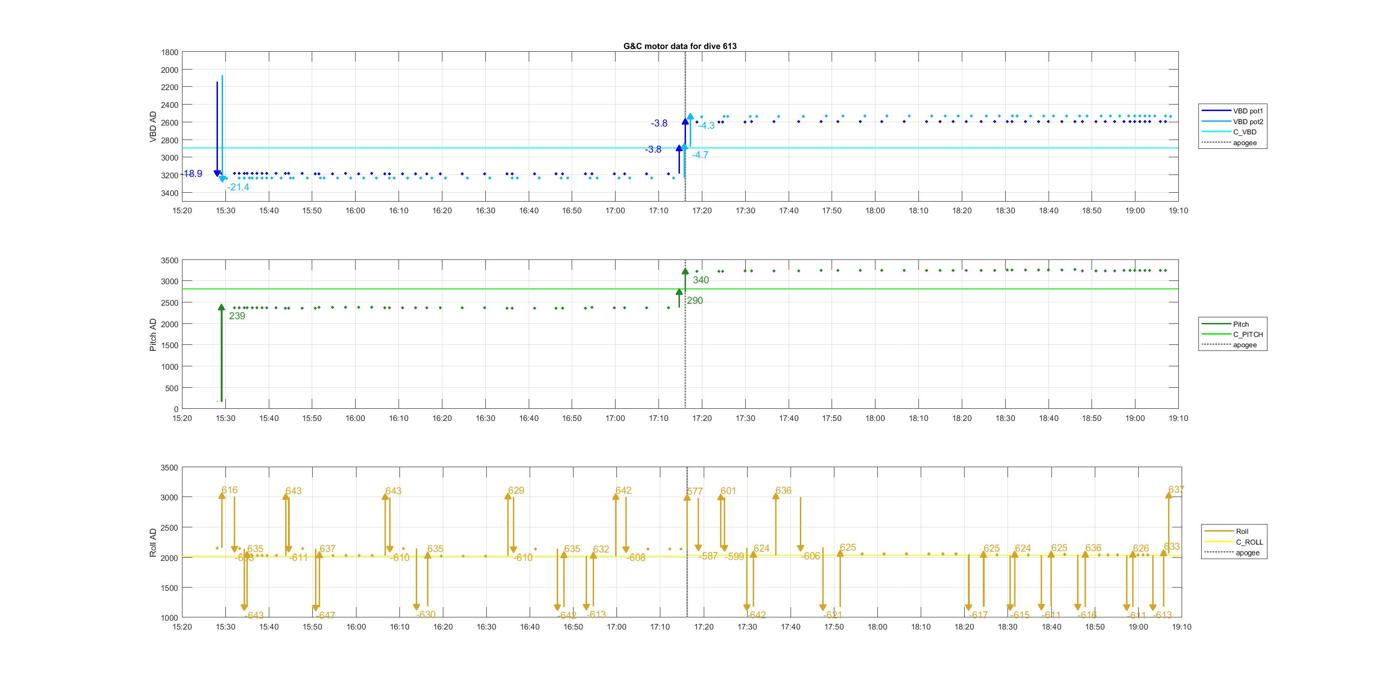Click the figure title 'G&C motor data for dive 613'
Image resolution: width=1400 pixels, height=693 pixels.
(680, 46)
